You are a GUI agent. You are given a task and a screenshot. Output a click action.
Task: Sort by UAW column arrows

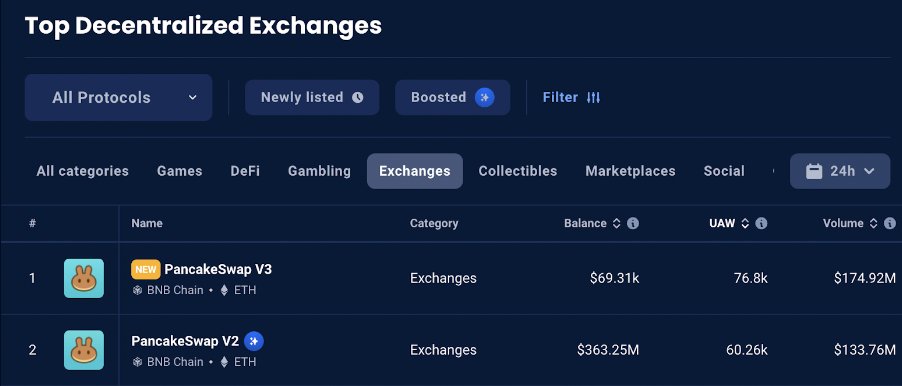point(744,223)
